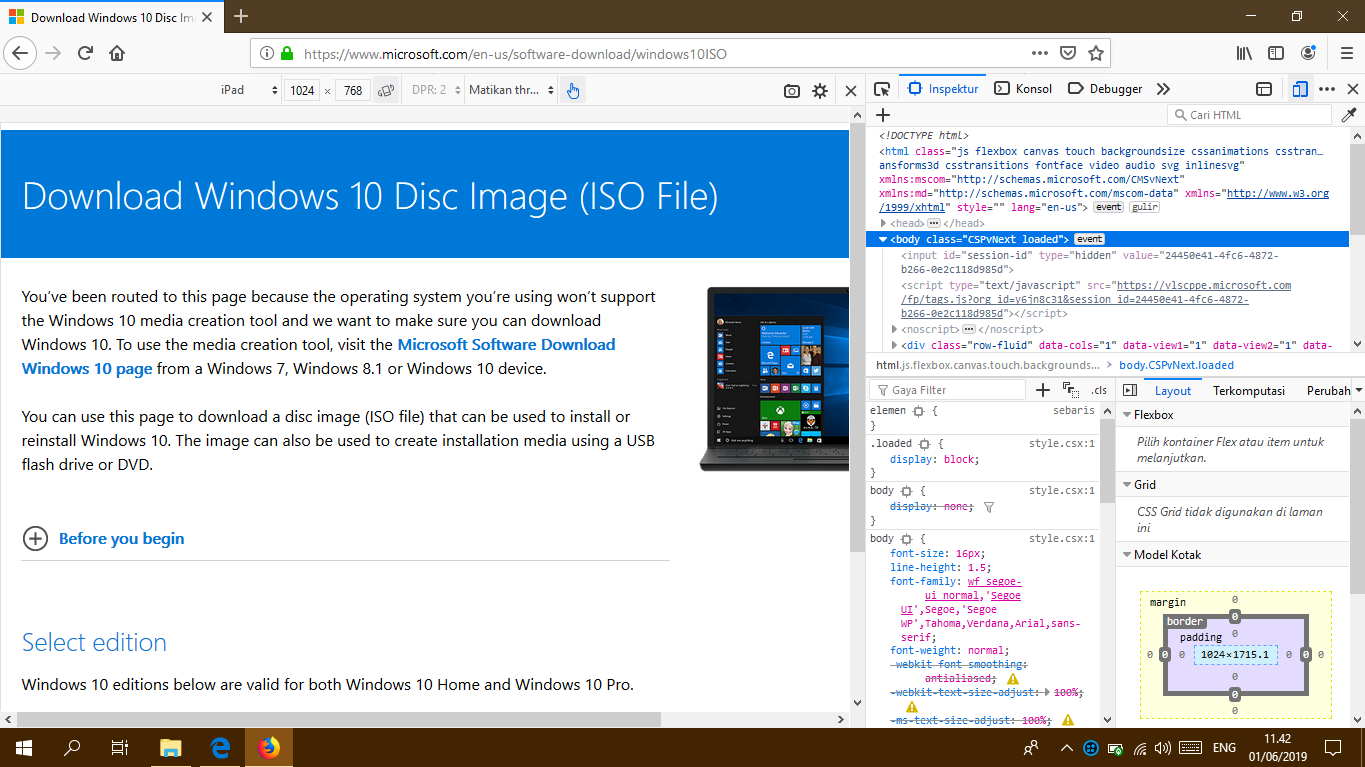
Task: Select html breadcrumb in inspector
Action: coord(988,365)
